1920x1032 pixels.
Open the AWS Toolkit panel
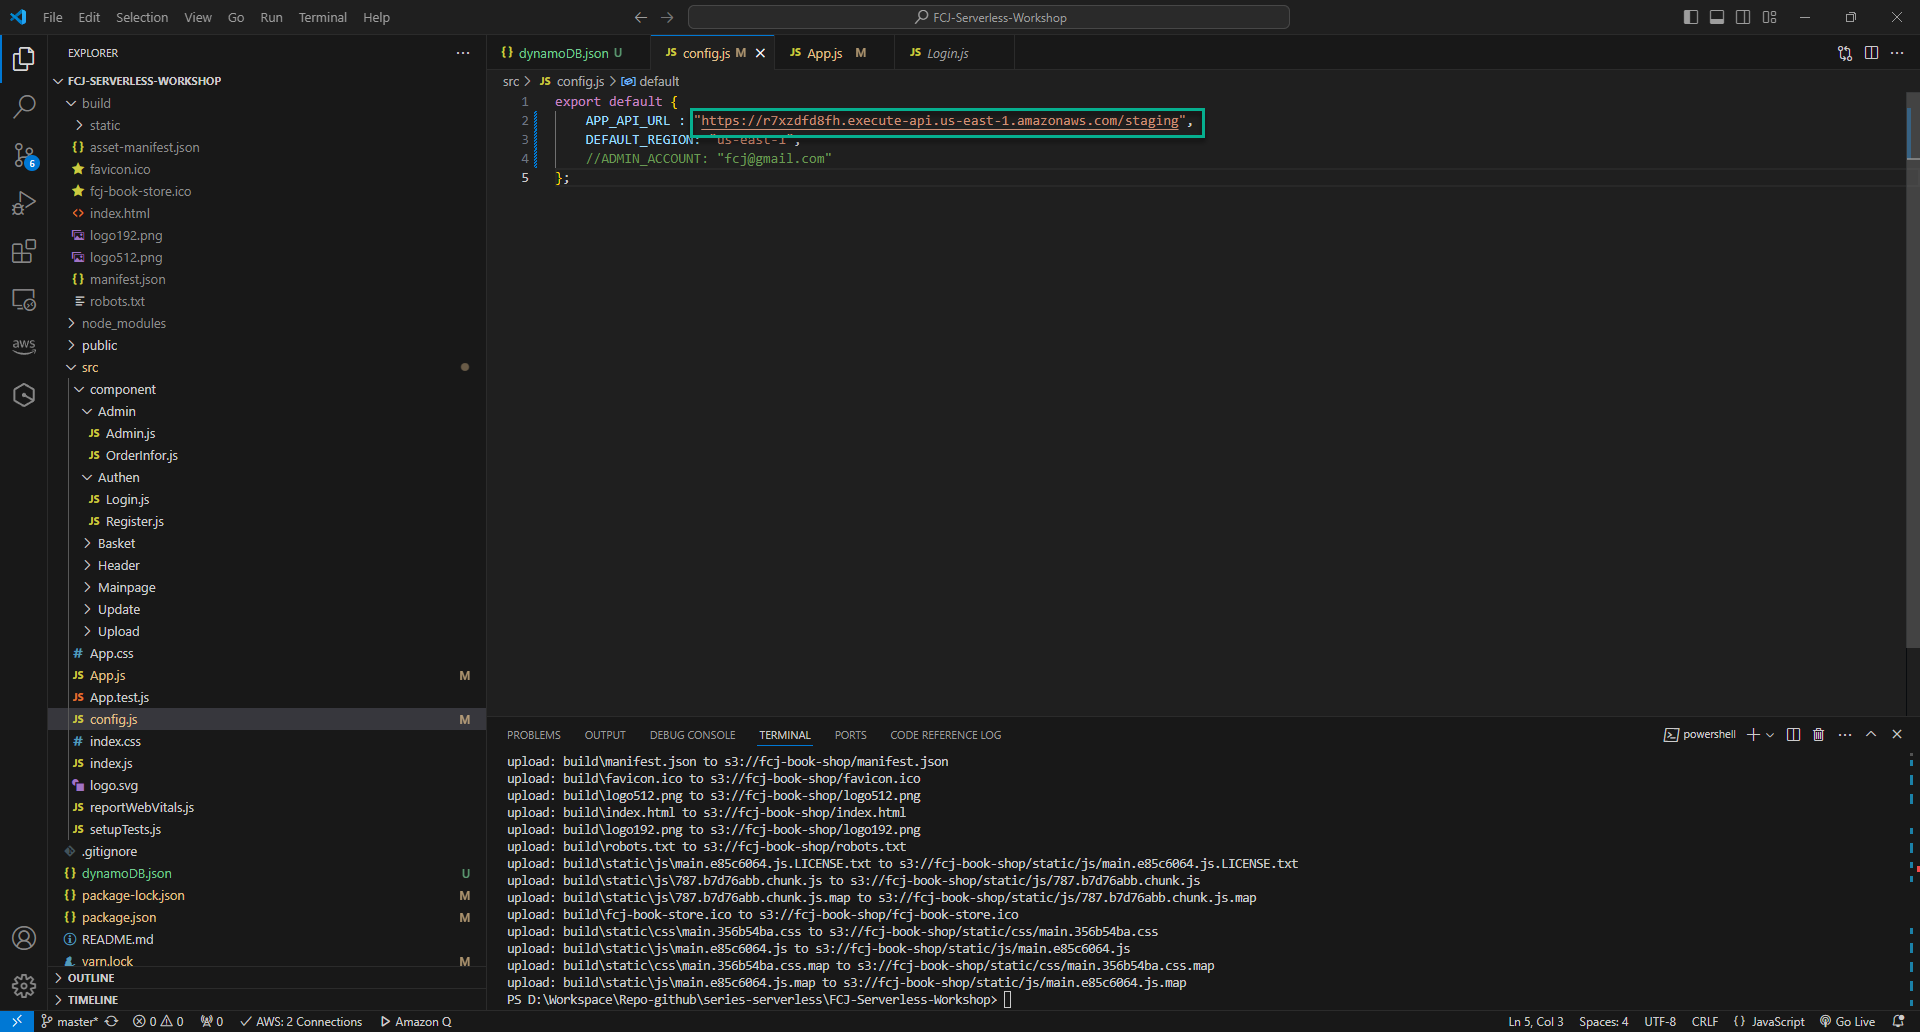click(x=24, y=346)
